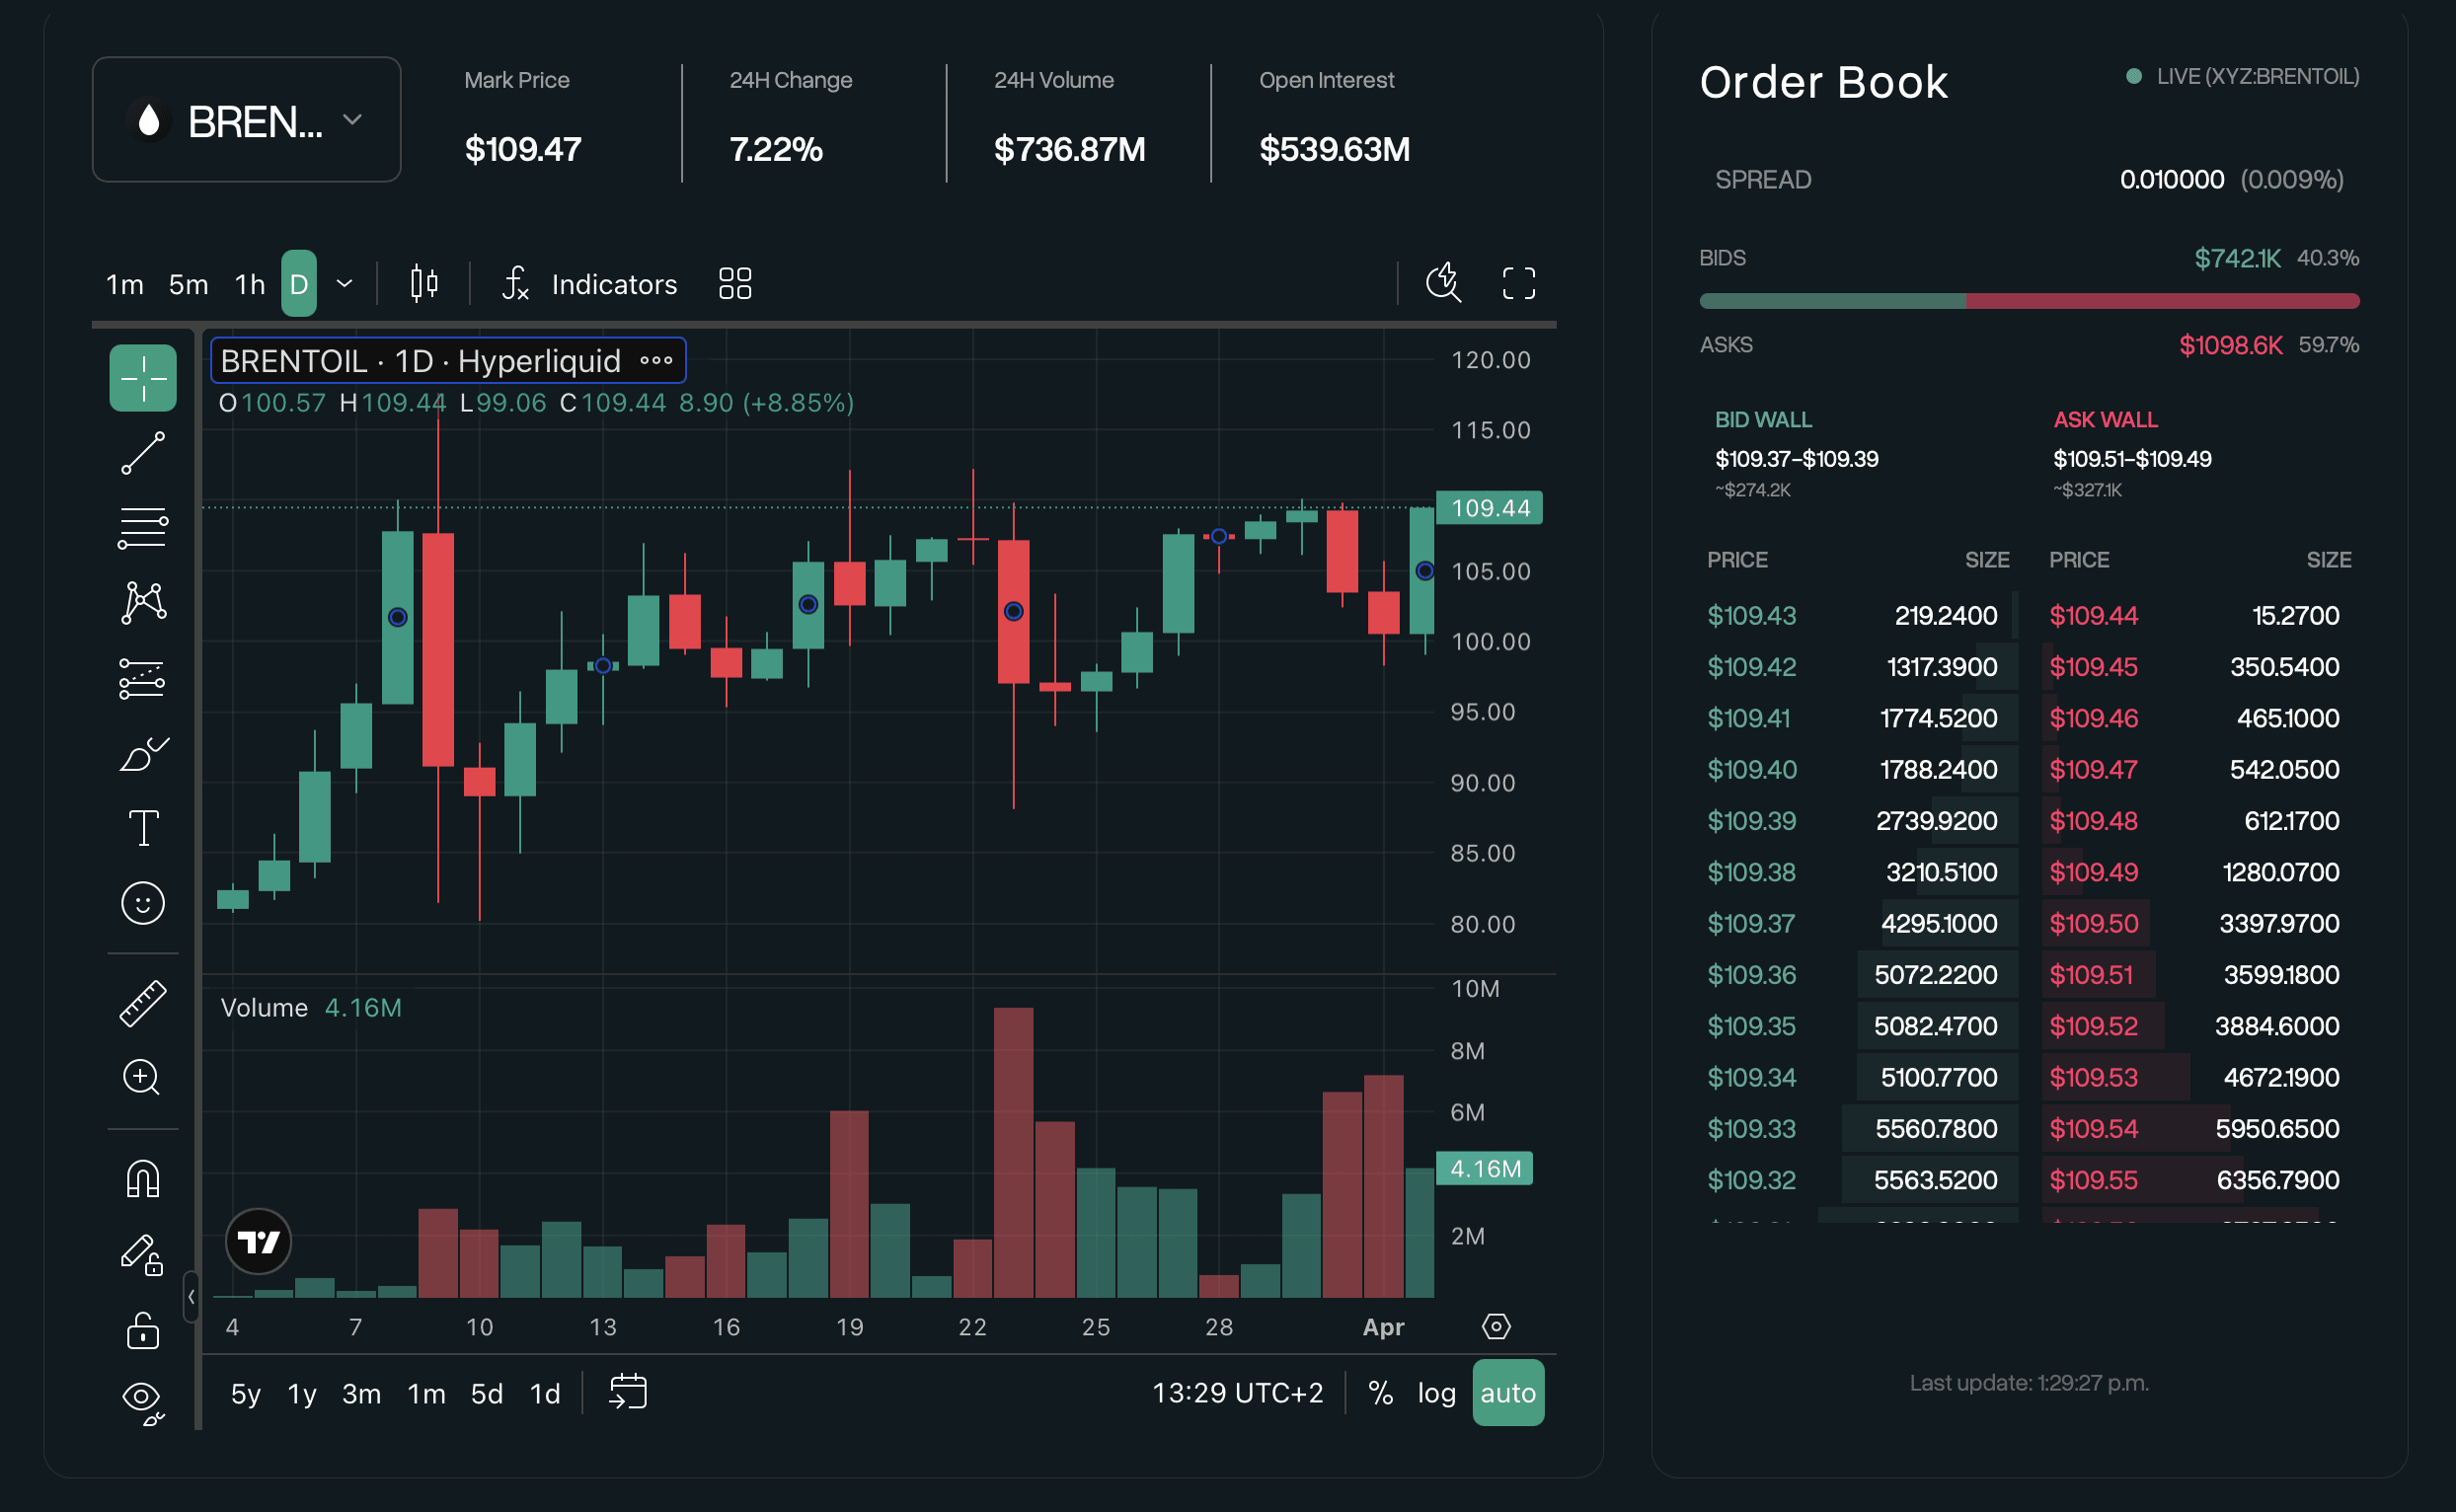
Task: Switch to the 5m interval
Action: point(188,285)
